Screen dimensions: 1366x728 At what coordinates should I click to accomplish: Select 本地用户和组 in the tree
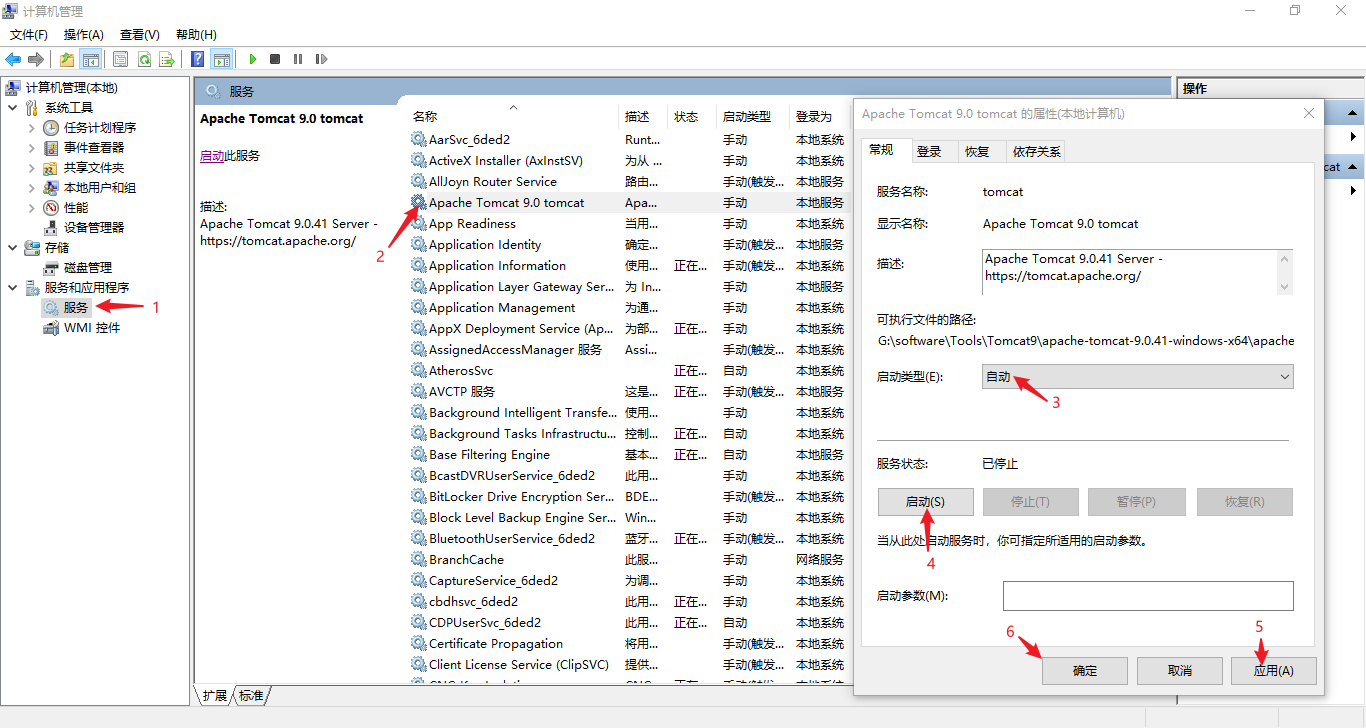[x=100, y=187]
